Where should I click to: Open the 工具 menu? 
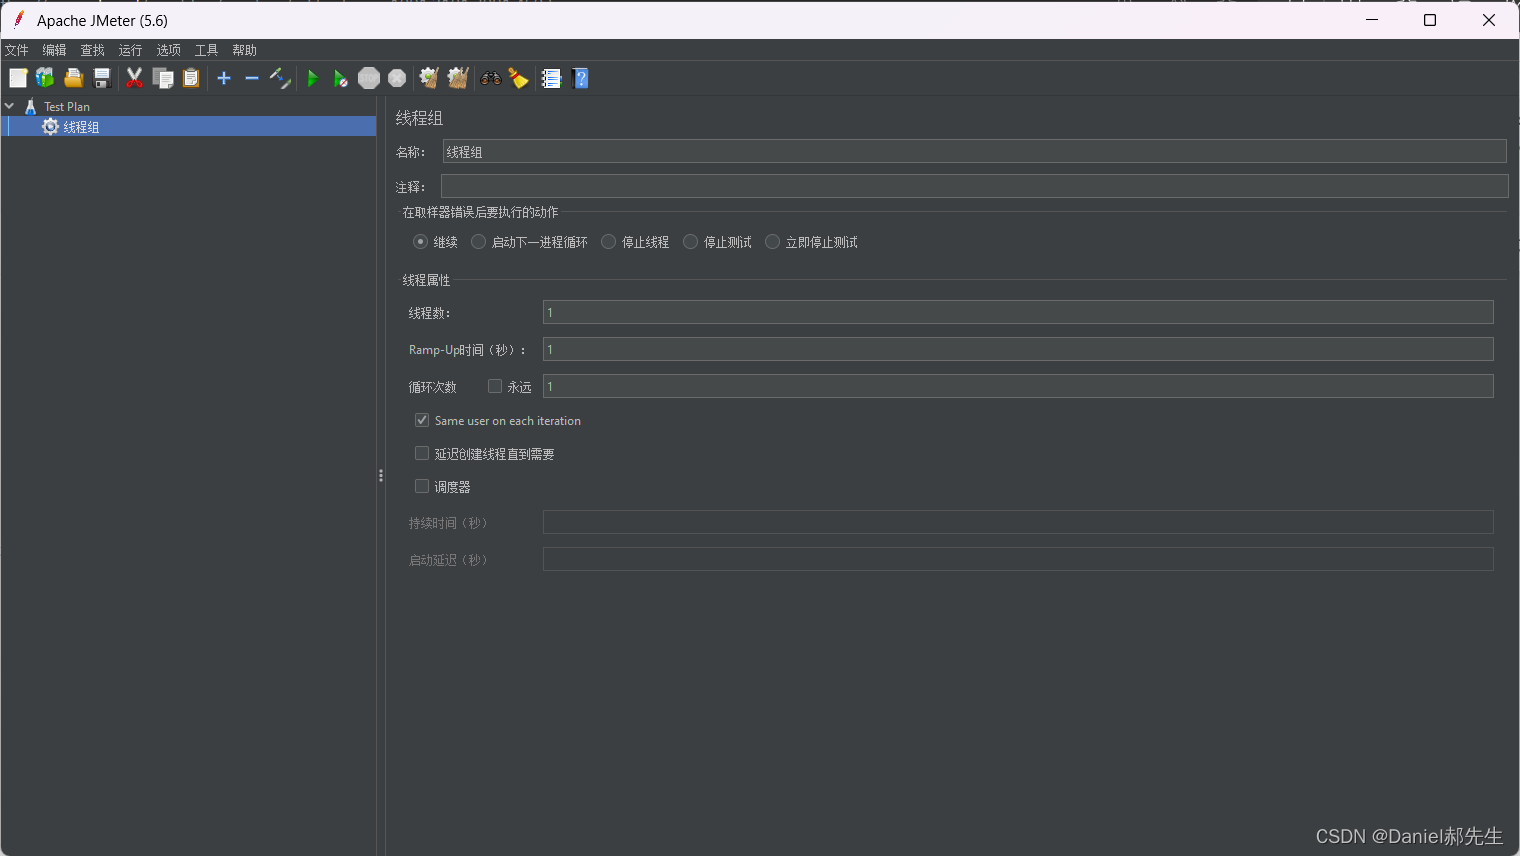click(206, 50)
